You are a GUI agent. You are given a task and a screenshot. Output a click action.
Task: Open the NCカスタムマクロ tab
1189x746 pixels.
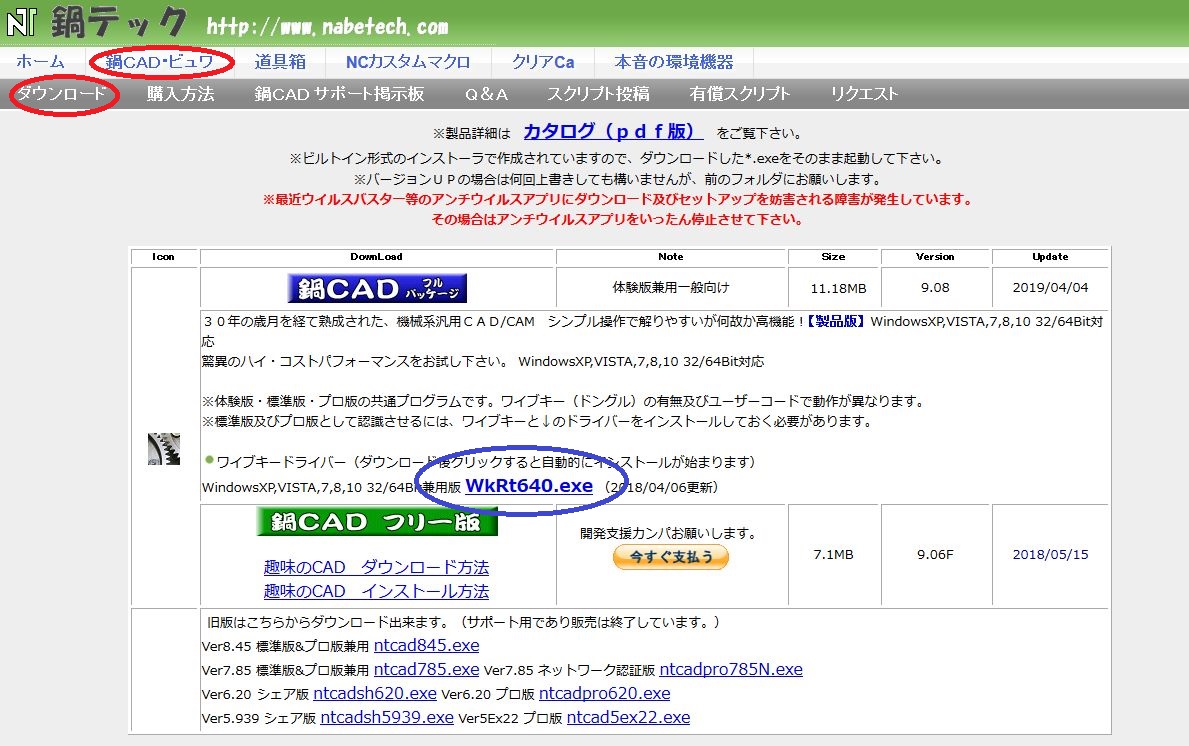tap(408, 62)
